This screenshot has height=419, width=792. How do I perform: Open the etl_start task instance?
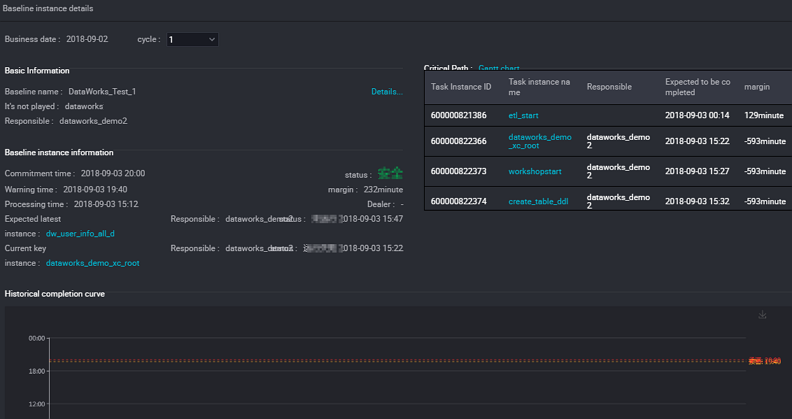click(523, 116)
